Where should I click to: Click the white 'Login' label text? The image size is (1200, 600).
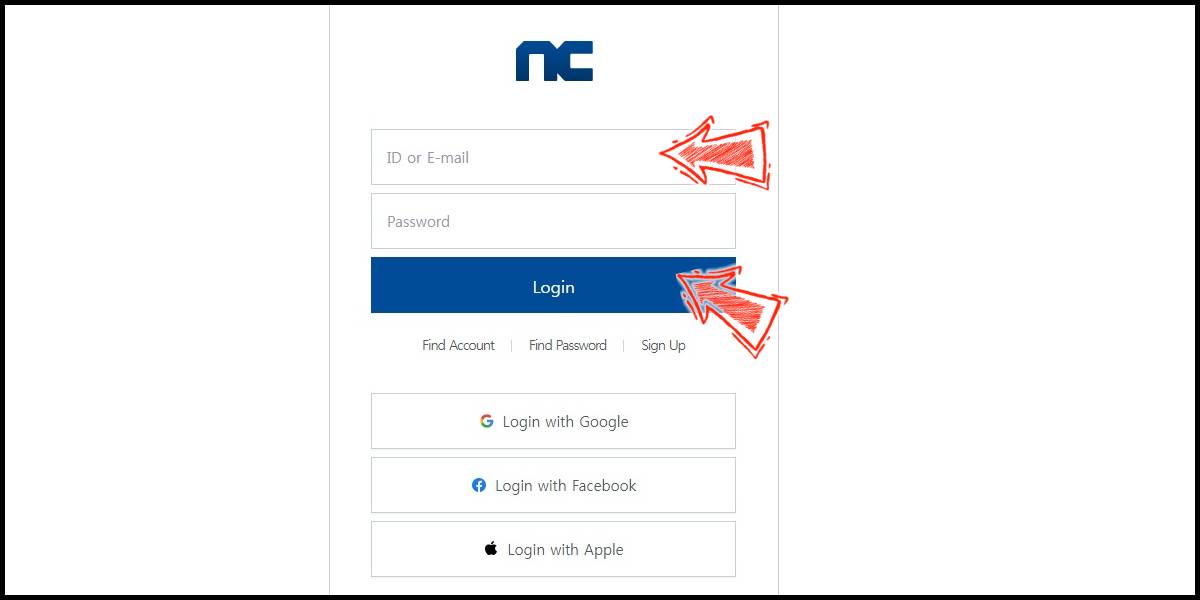553,287
